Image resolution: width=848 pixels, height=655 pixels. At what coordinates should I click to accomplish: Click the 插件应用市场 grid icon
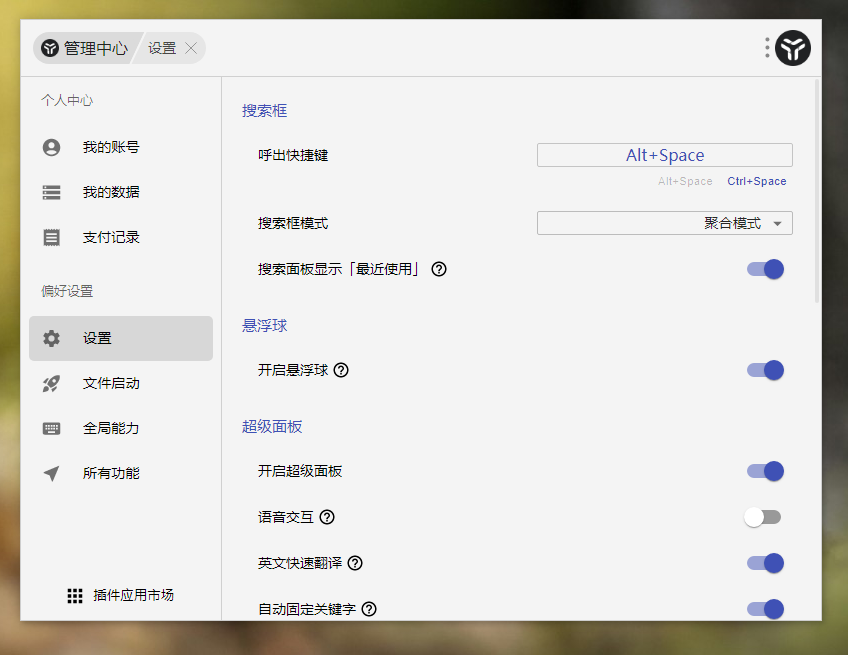pyautogui.click(x=75, y=596)
